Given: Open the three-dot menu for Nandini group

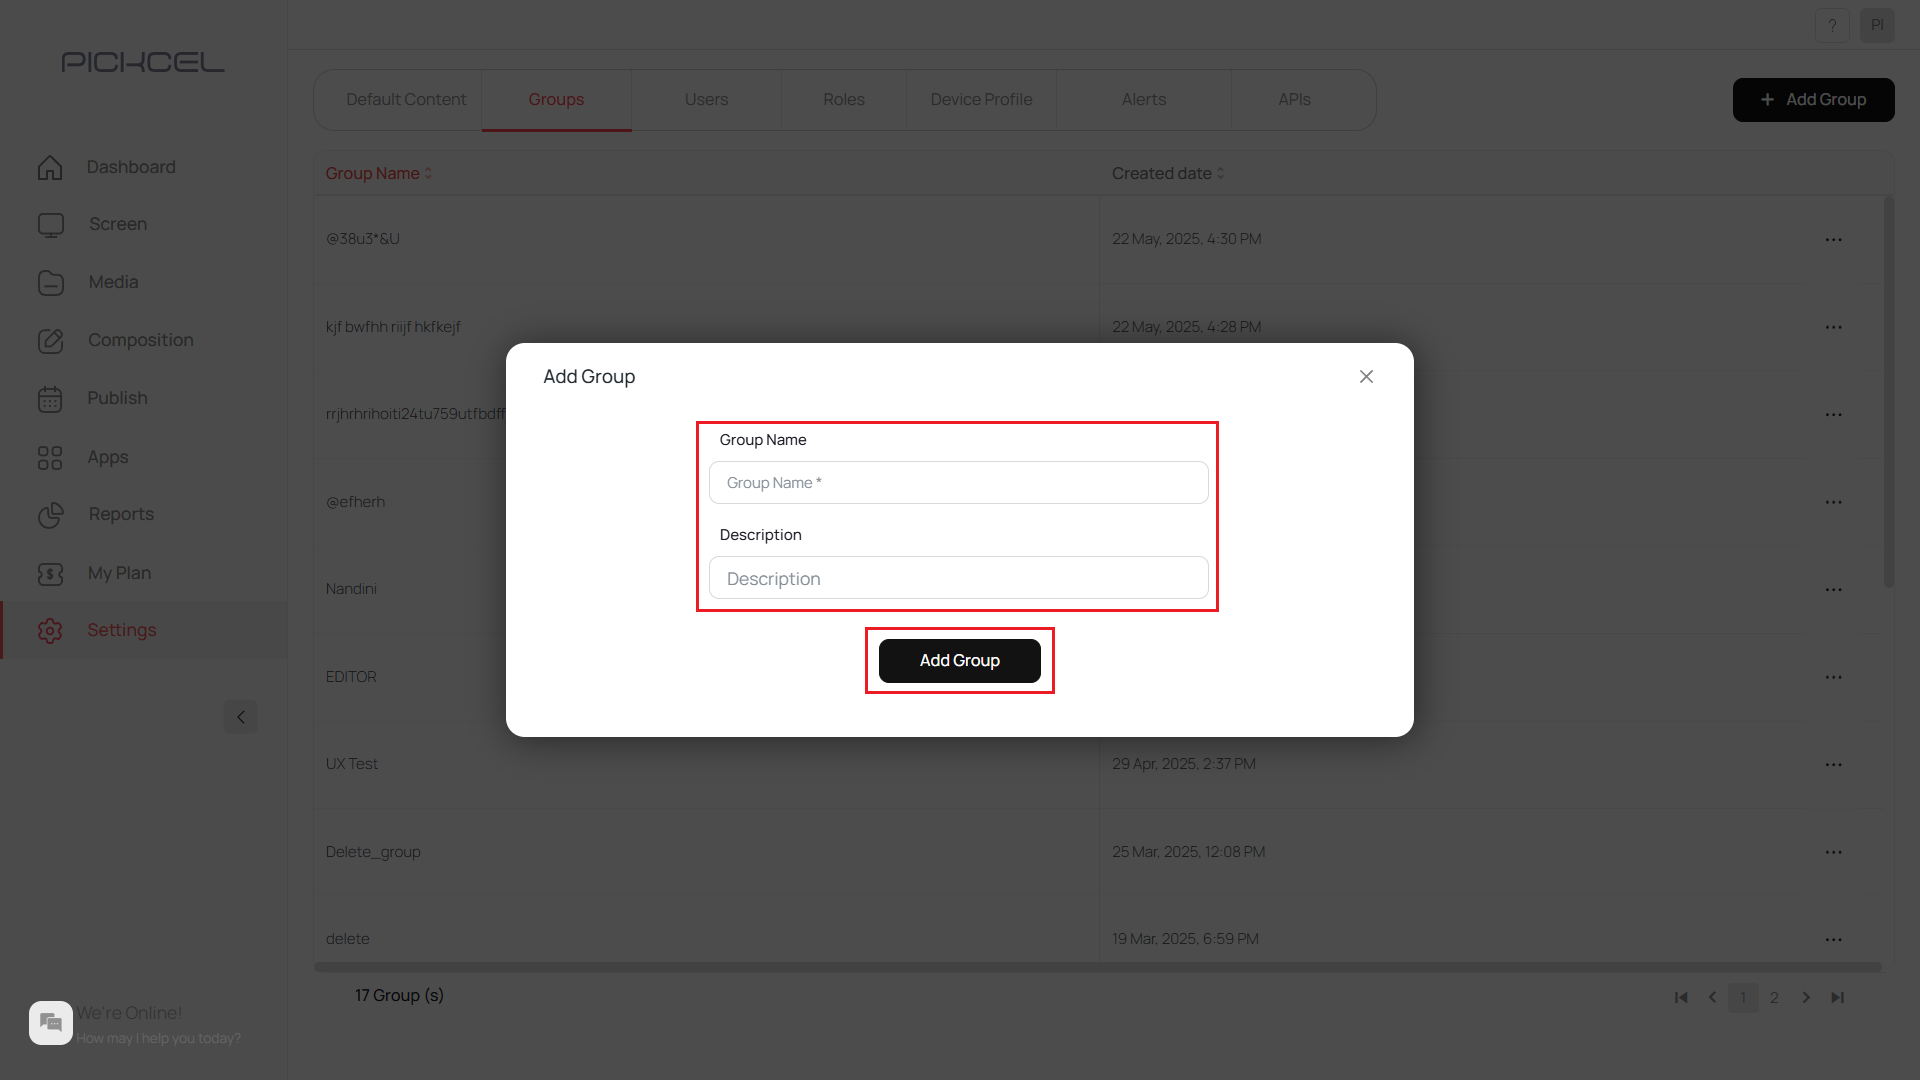Looking at the screenshot, I should [x=1834, y=589].
